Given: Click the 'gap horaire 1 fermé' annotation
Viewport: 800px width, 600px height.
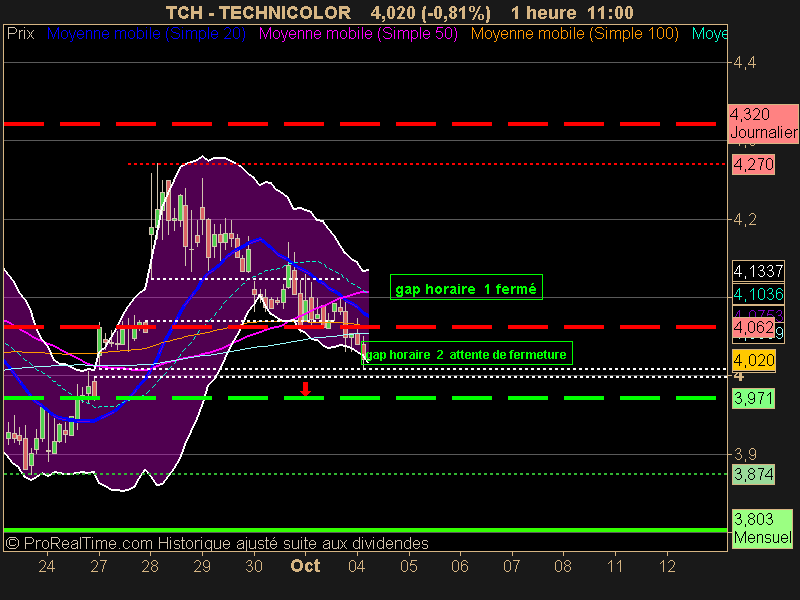Looking at the screenshot, I should pyautogui.click(x=466, y=287).
